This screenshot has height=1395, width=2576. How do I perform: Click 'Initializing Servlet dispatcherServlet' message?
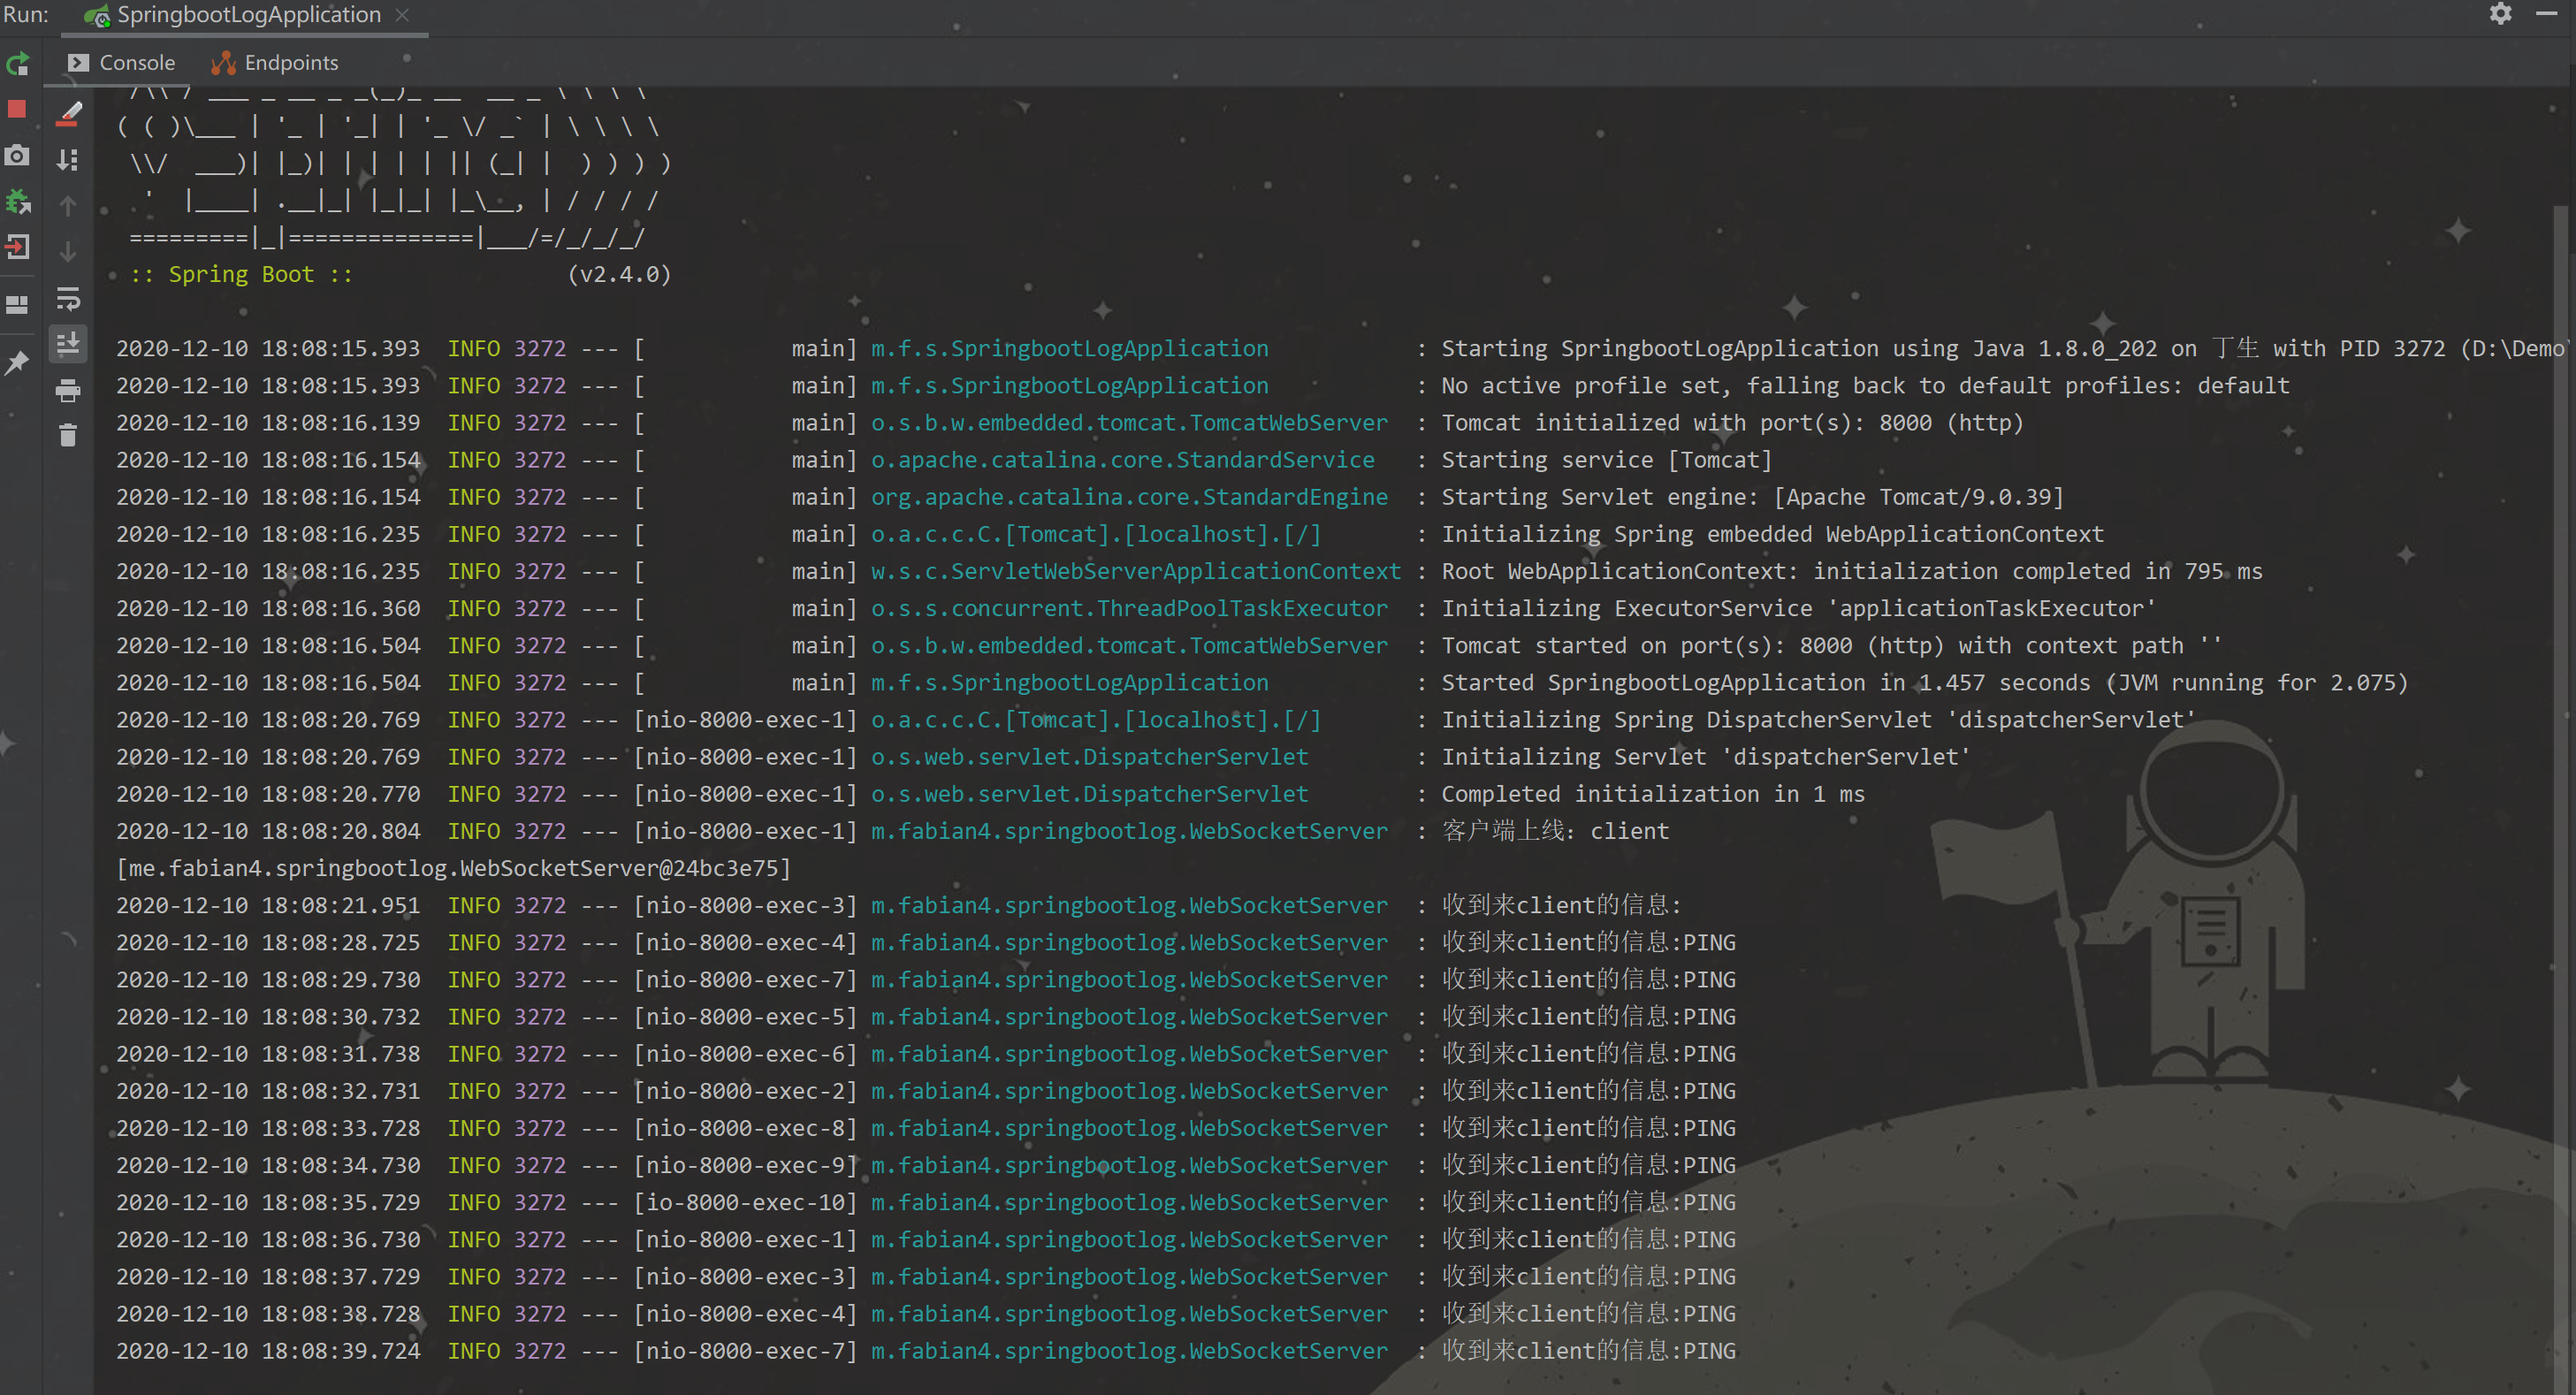click(1705, 757)
